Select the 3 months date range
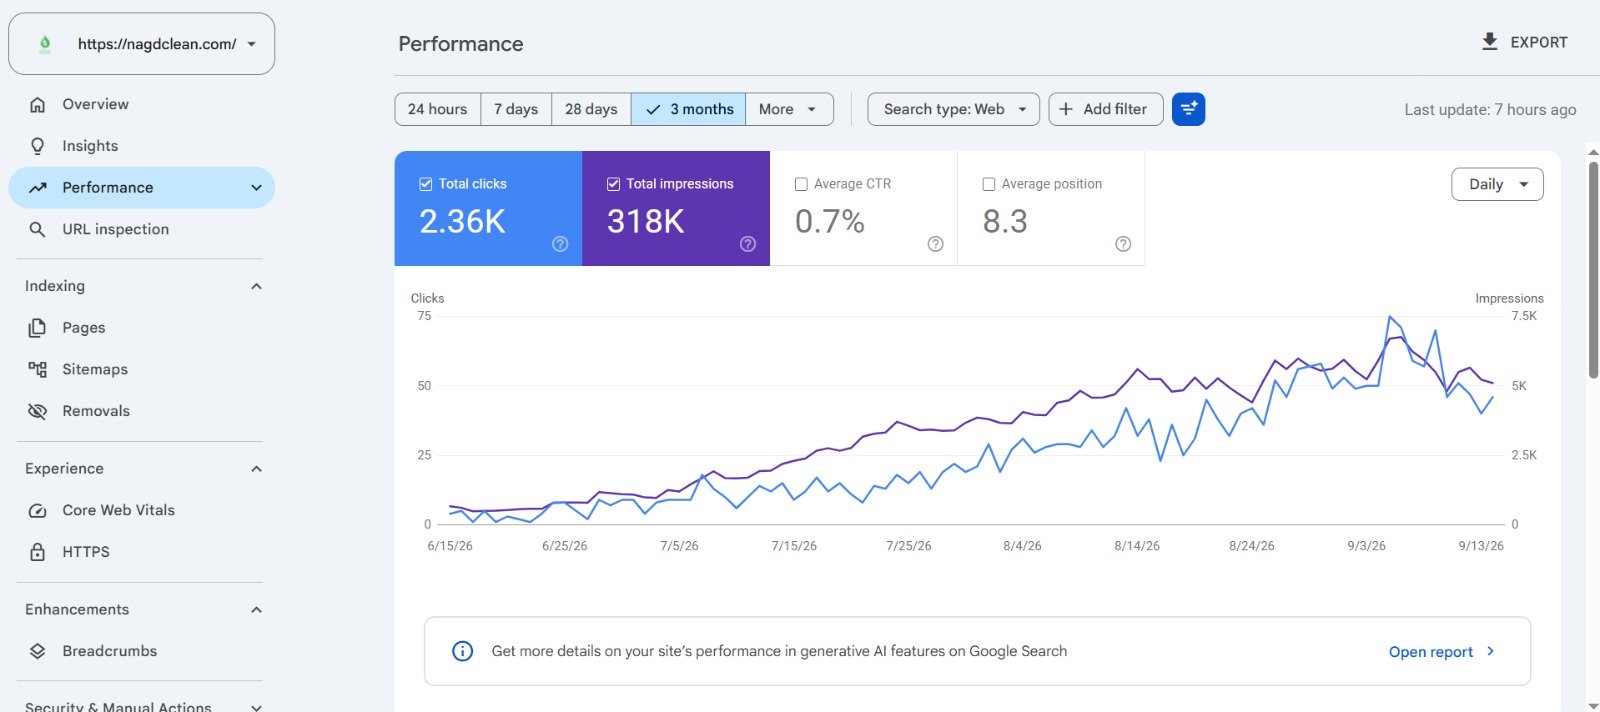This screenshot has height=712, width=1600. (689, 109)
